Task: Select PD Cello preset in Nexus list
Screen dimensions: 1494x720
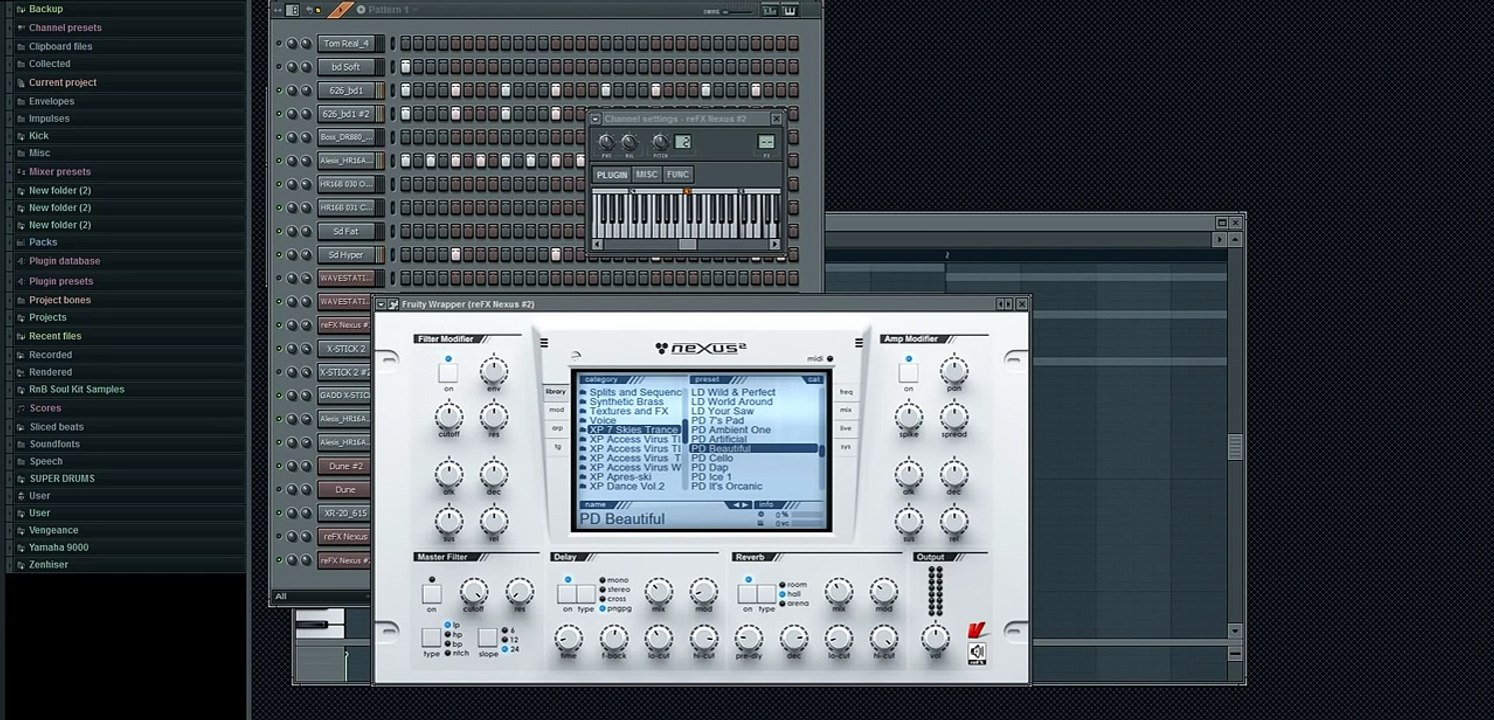Action: 712,458
